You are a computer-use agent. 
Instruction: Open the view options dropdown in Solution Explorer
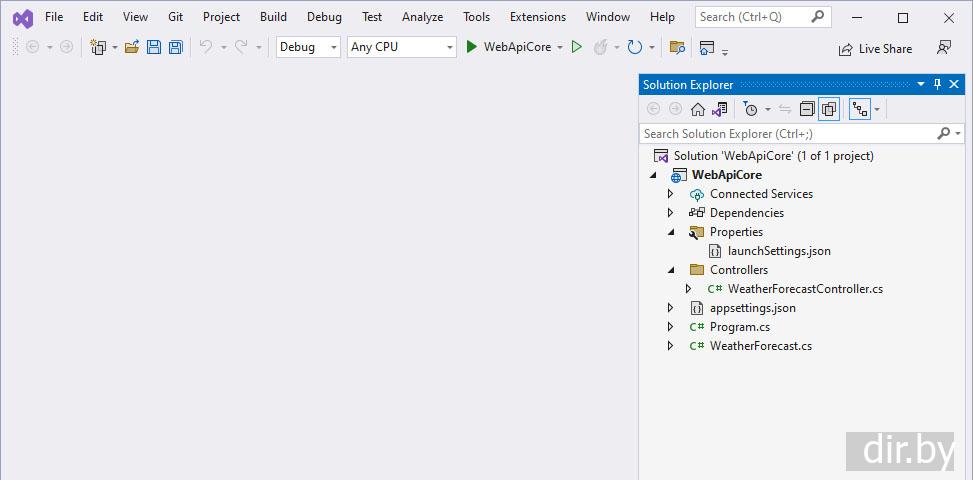877,110
